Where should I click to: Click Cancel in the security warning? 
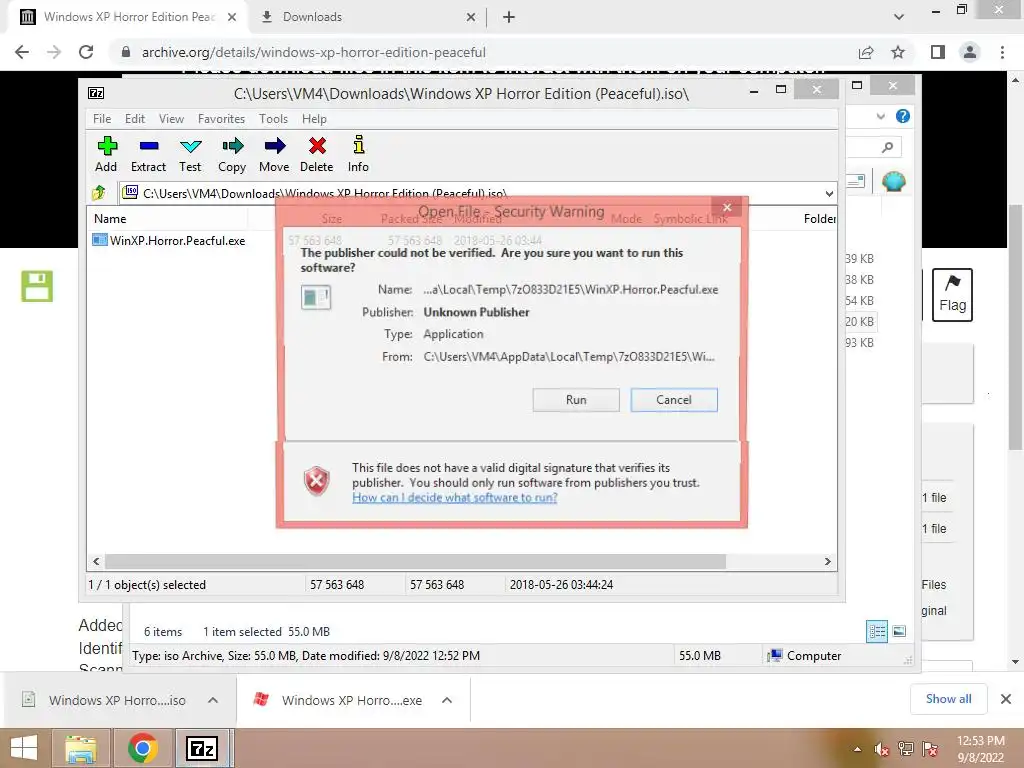click(674, 400)
